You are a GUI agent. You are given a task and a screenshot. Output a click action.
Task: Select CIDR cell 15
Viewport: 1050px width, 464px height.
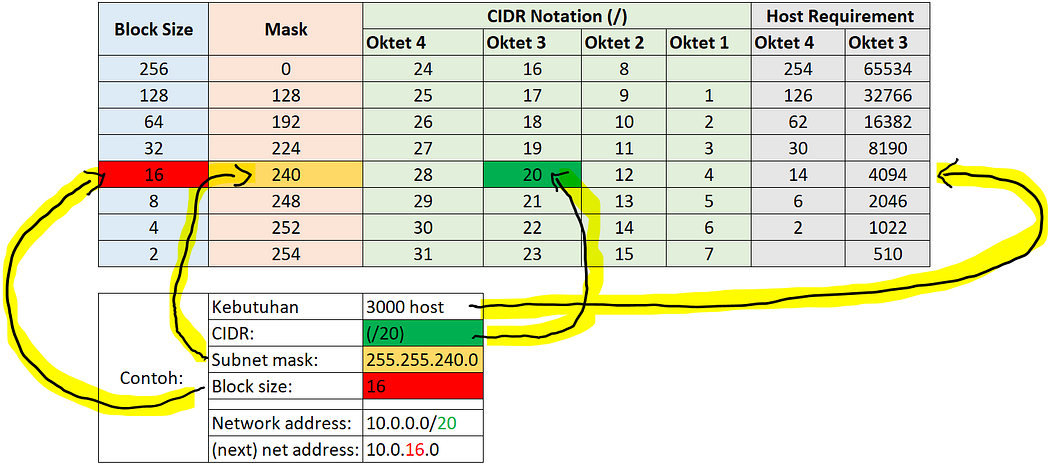click(624, 253)
